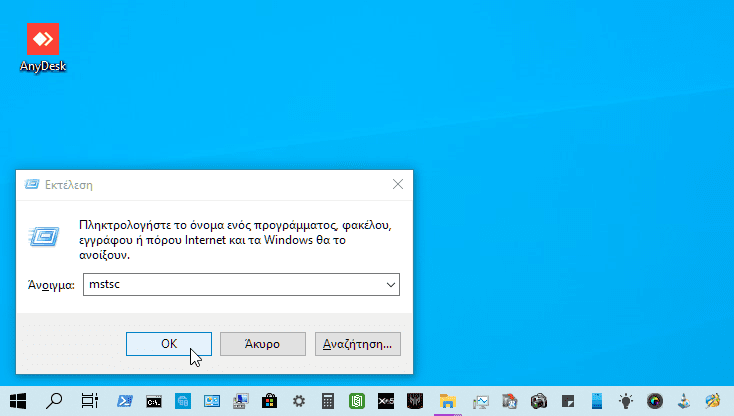
Task: Click the Run icon in the dialog title bar
Action: 32,184
